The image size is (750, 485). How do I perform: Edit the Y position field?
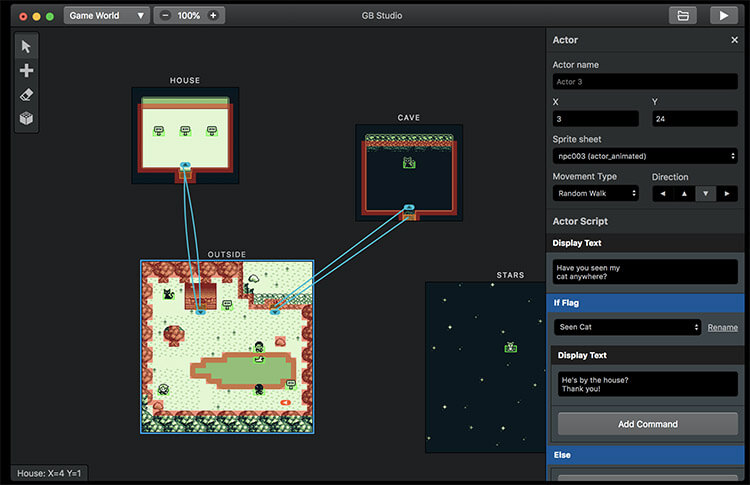click(695, 119)
